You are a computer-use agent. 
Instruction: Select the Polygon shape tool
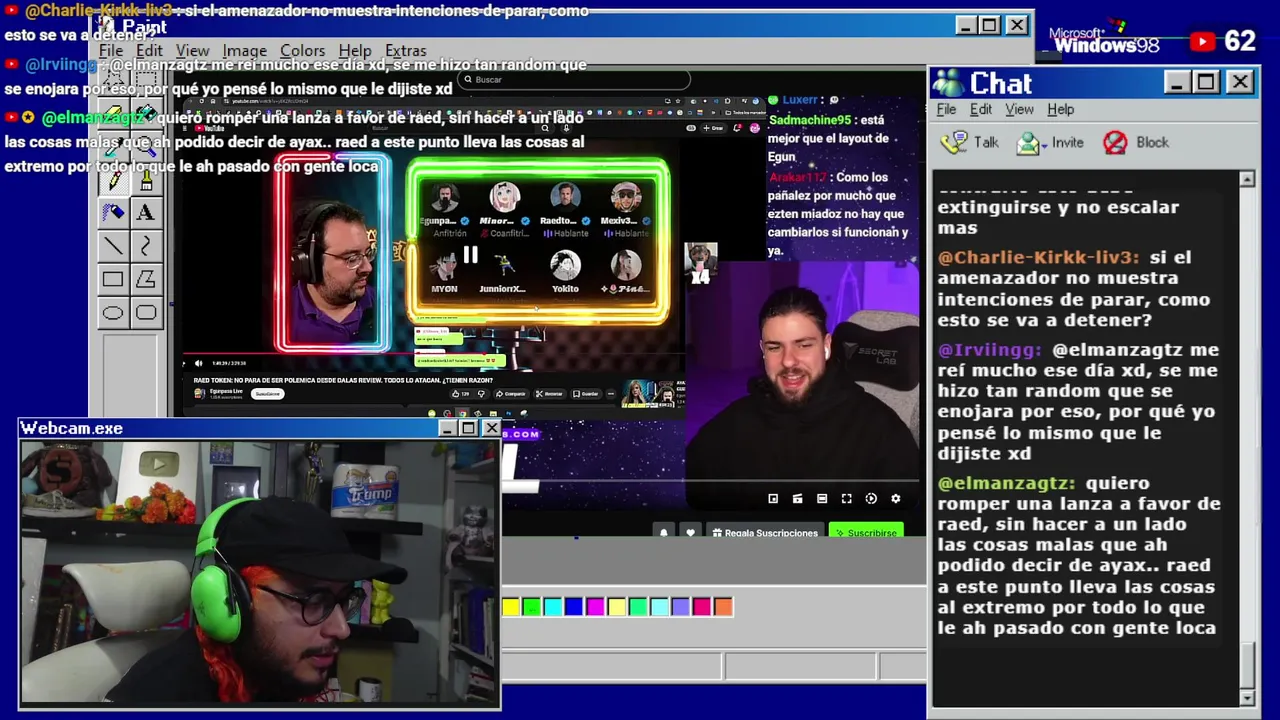[146, 280]
